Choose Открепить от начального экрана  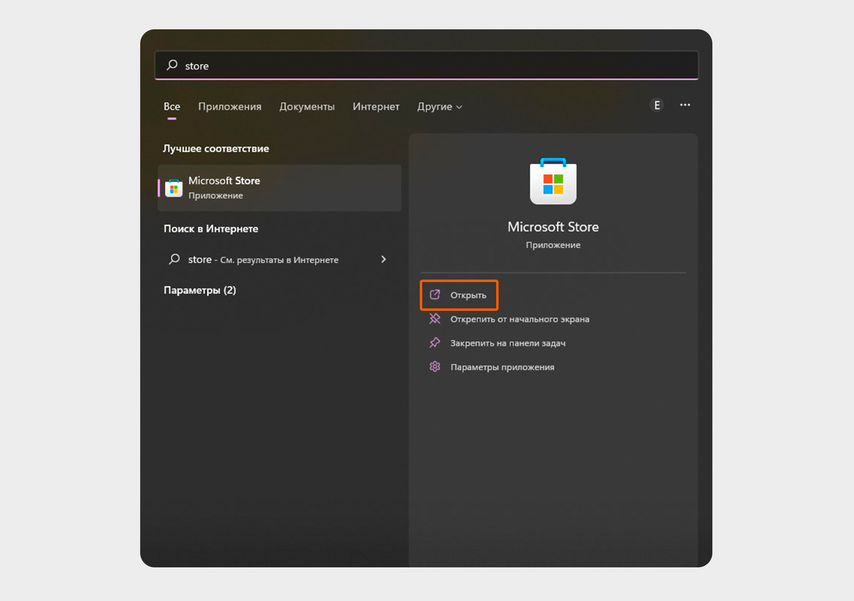coord(520,319)
